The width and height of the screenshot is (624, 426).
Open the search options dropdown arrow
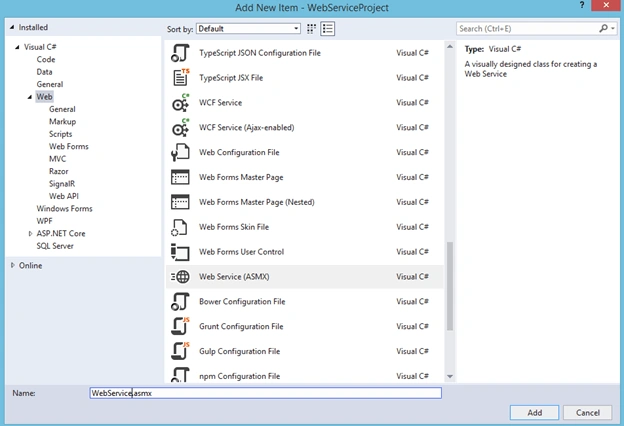point(613,29)
